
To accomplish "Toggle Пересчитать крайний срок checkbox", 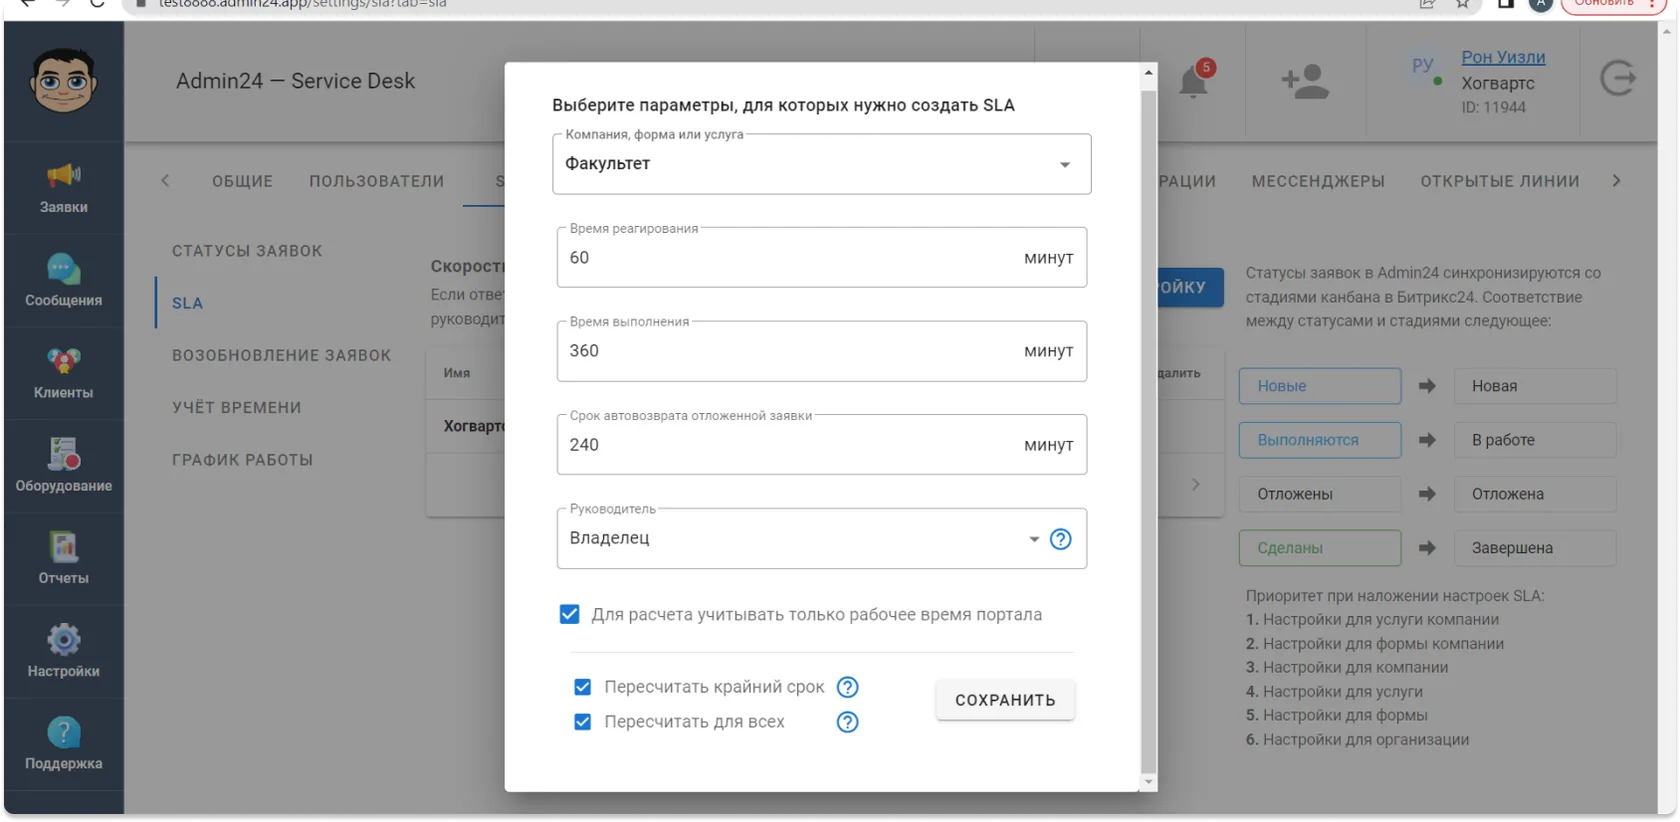I will click(x=582, y=687).
